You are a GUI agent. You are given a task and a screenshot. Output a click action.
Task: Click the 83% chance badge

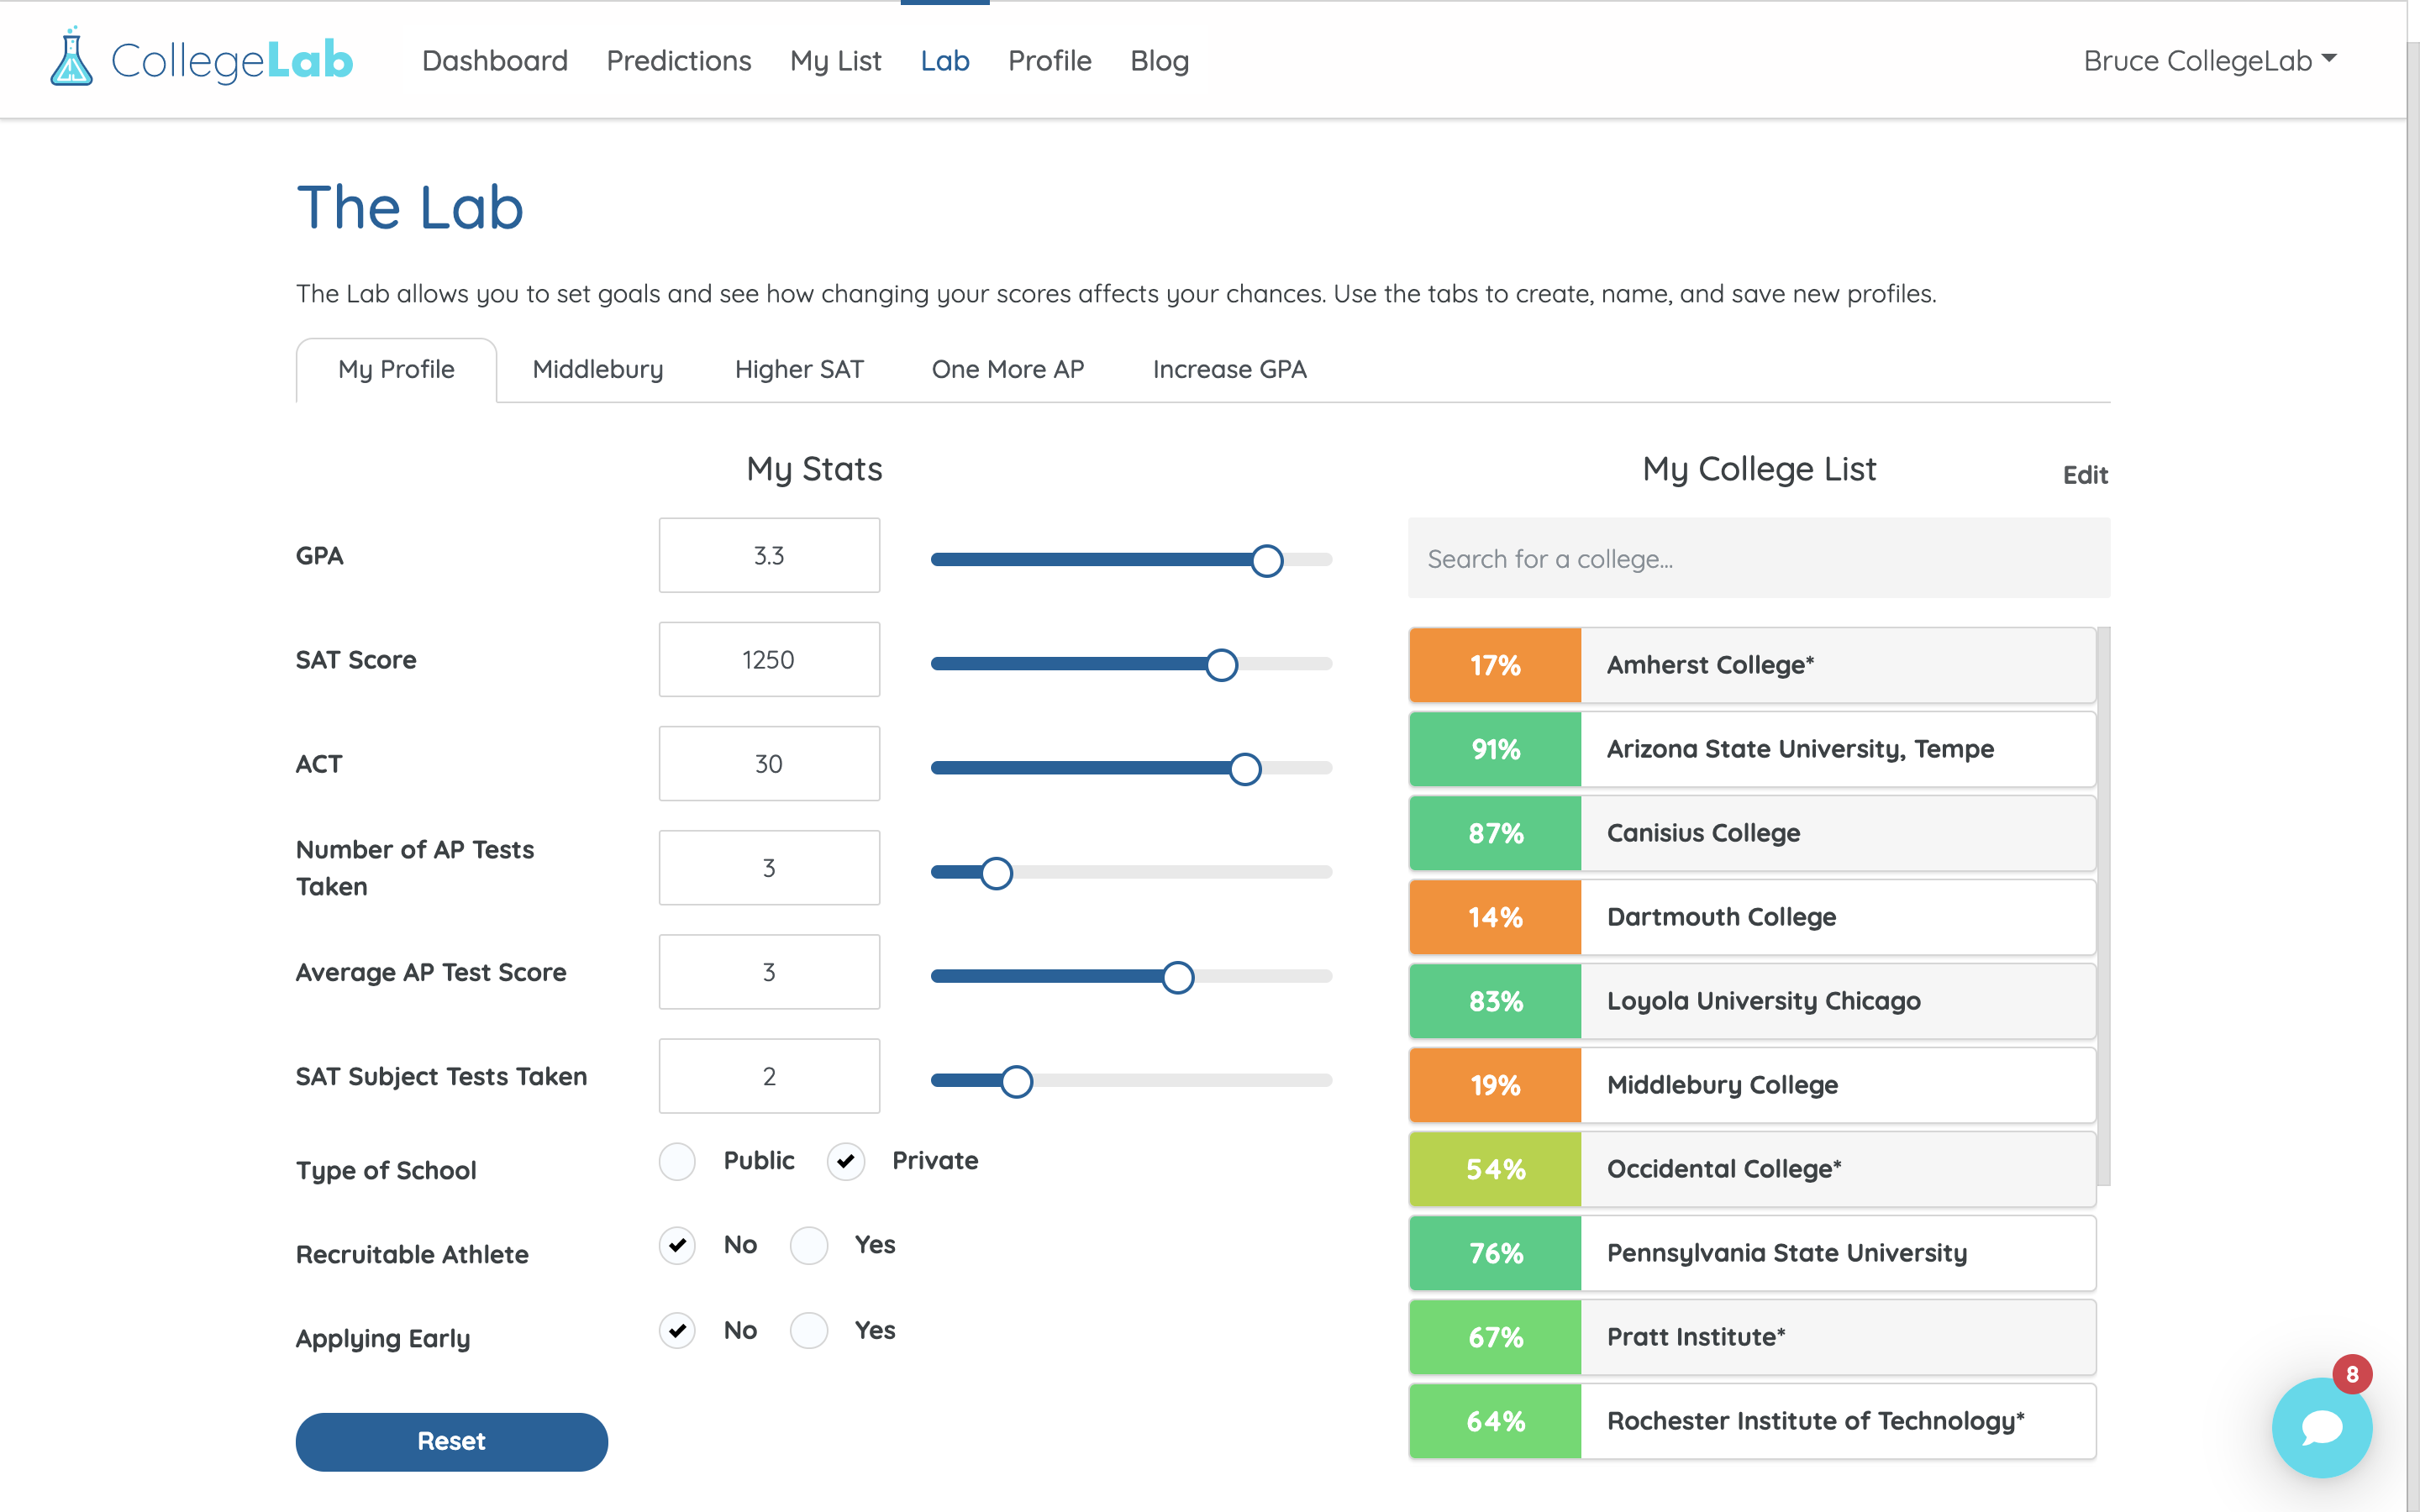click(1495, 1001)
